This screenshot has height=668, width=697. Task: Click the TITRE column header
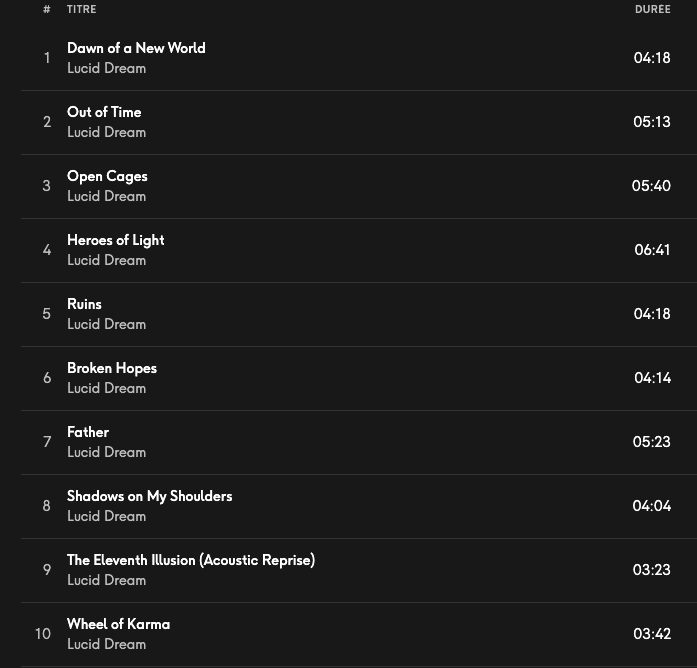[x=82, y=9]
